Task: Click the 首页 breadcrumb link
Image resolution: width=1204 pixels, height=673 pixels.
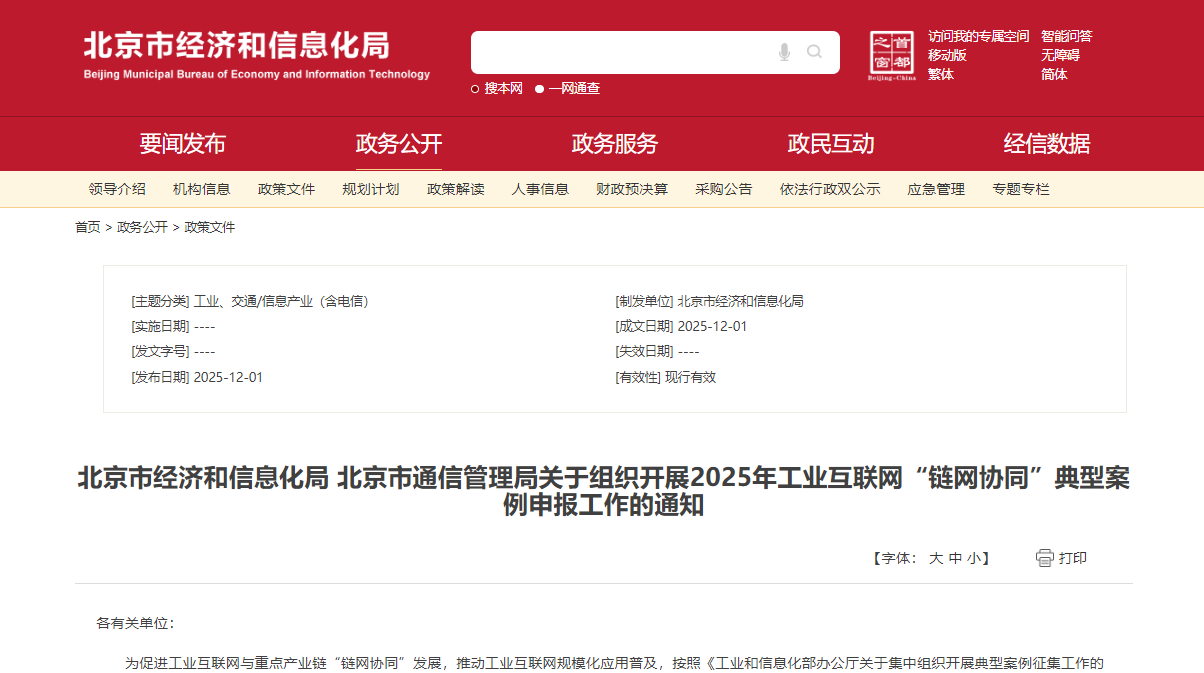Action: [x=88, y=227]
